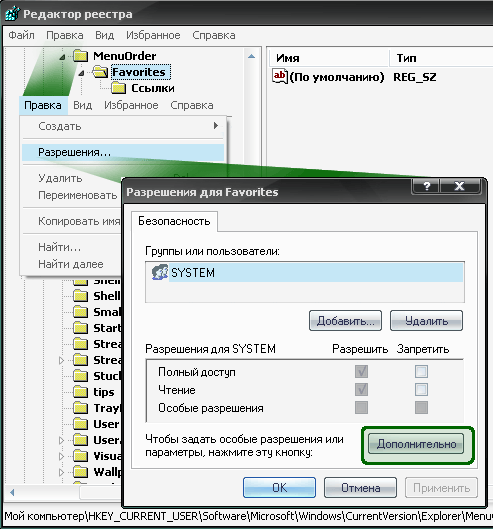Select the SYSTEM user group icon
493x529 pixels.
160,272
